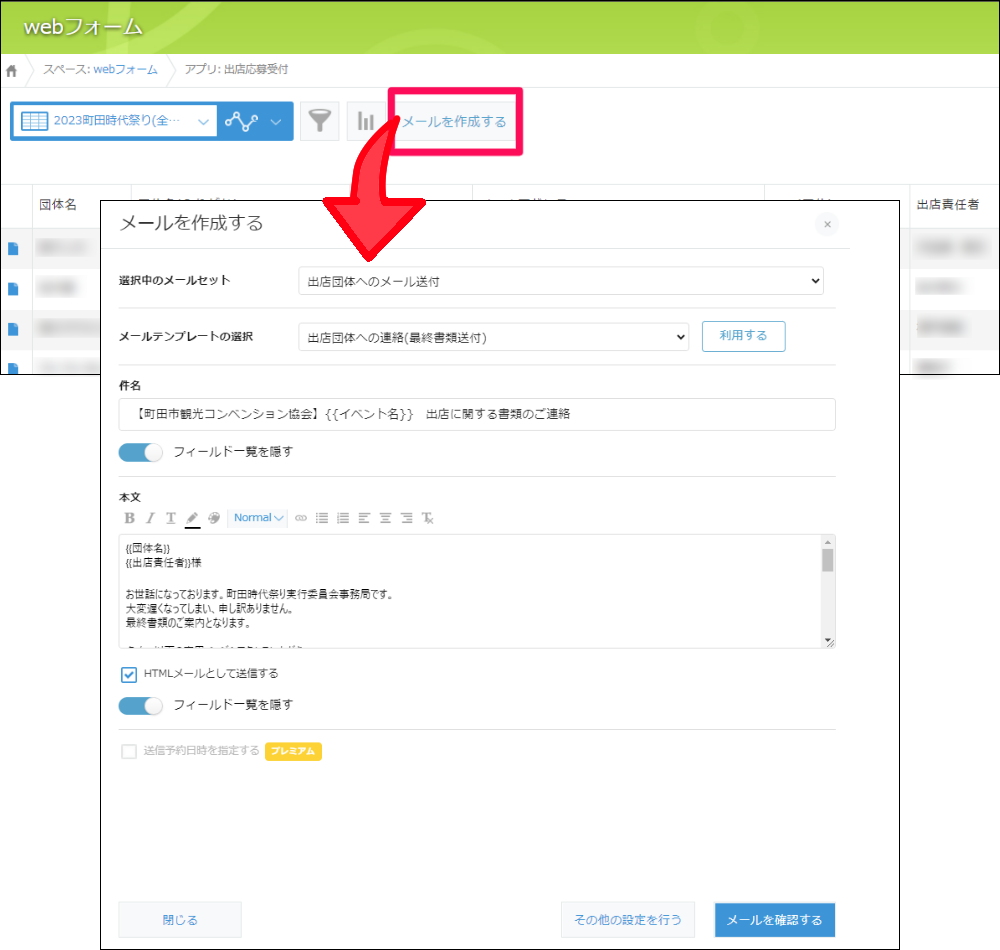Click the メールを作成する button
Screen dimensions: 1000x950
(454, 121)
